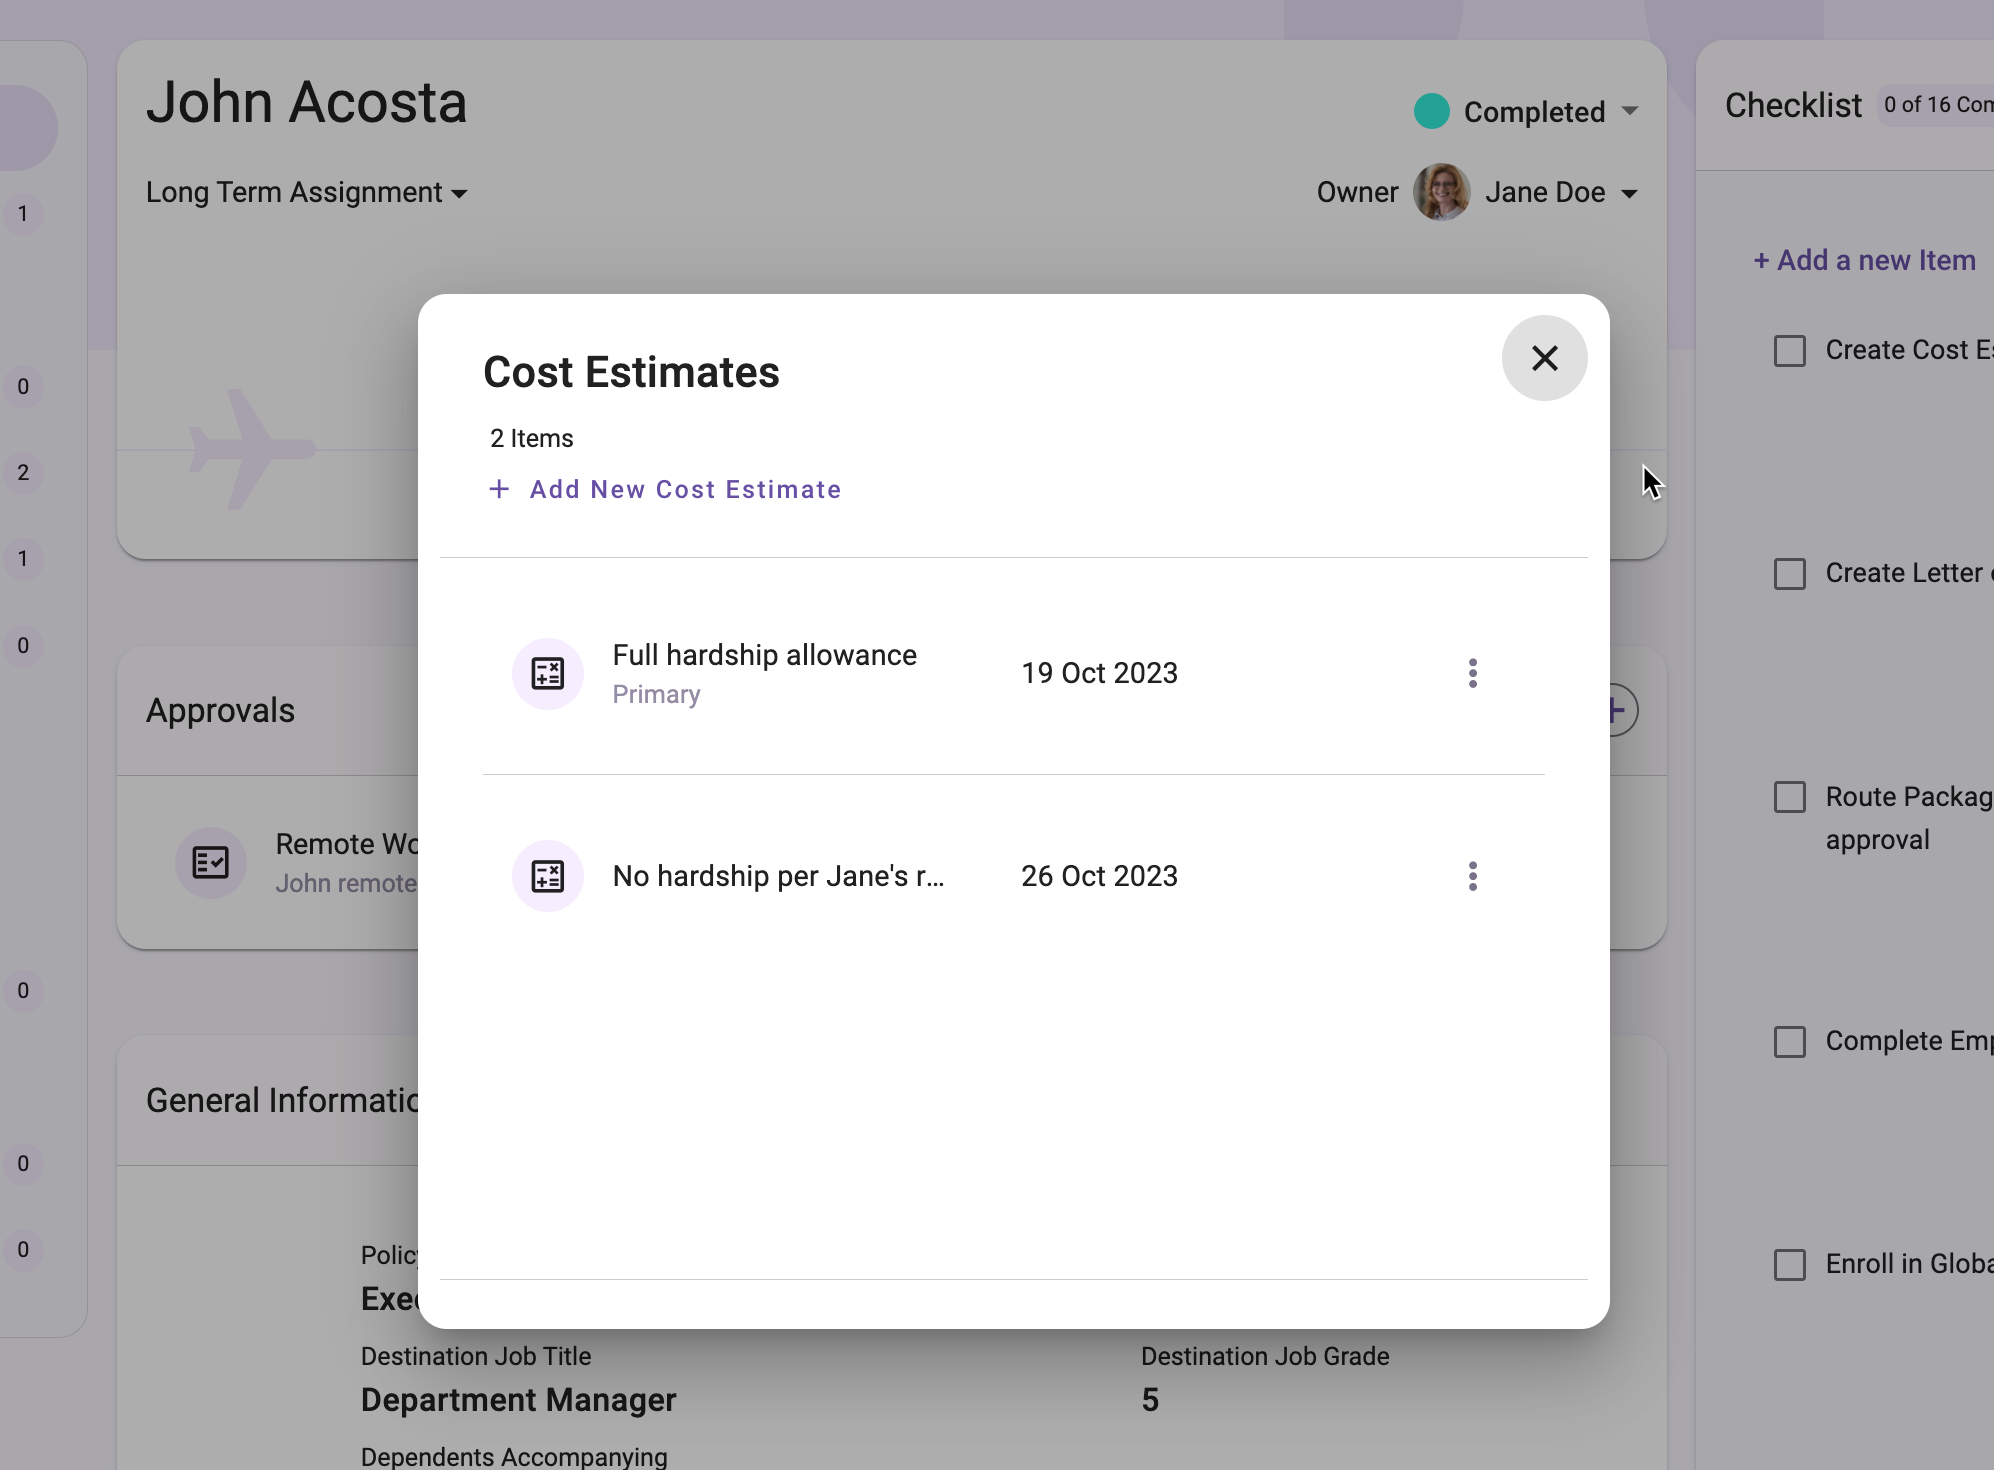1994x1470 pixels.
Task: Open three-dot menu for Full hardship allowance
Action: click(x=1472, y=673)
